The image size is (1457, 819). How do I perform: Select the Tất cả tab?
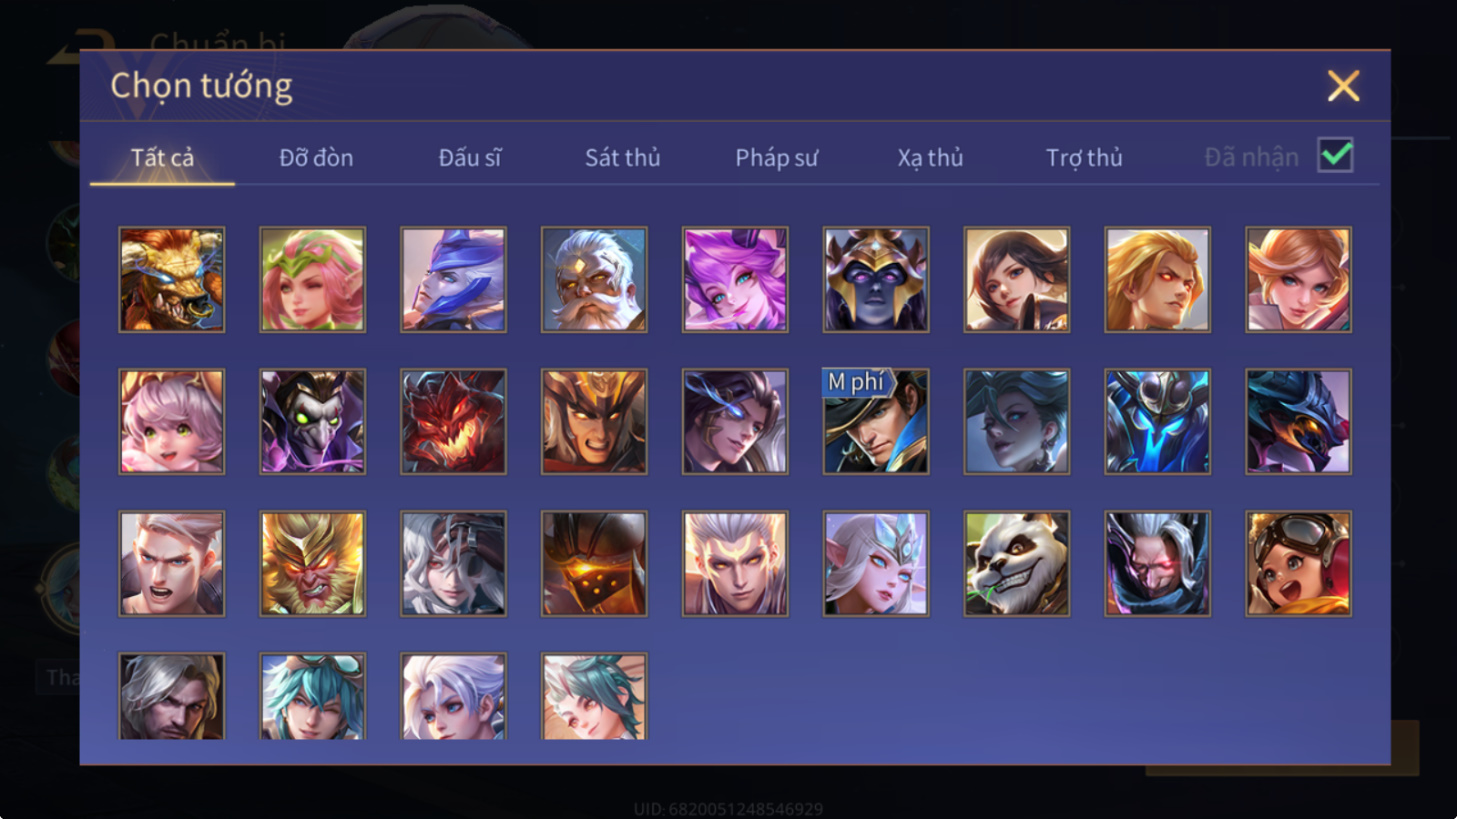[162, 157]
